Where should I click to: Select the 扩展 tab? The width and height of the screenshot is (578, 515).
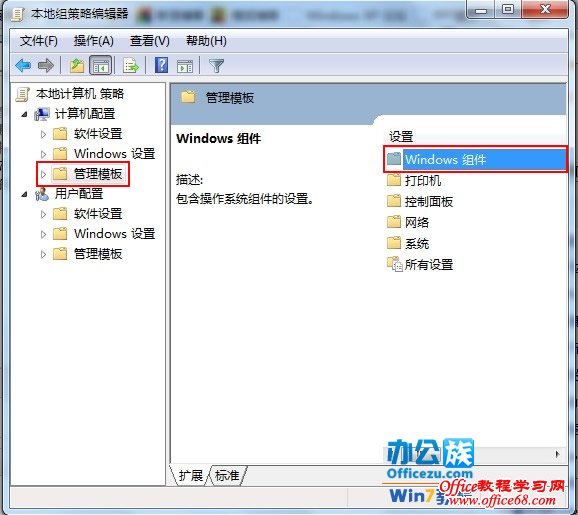click(191, 475)
